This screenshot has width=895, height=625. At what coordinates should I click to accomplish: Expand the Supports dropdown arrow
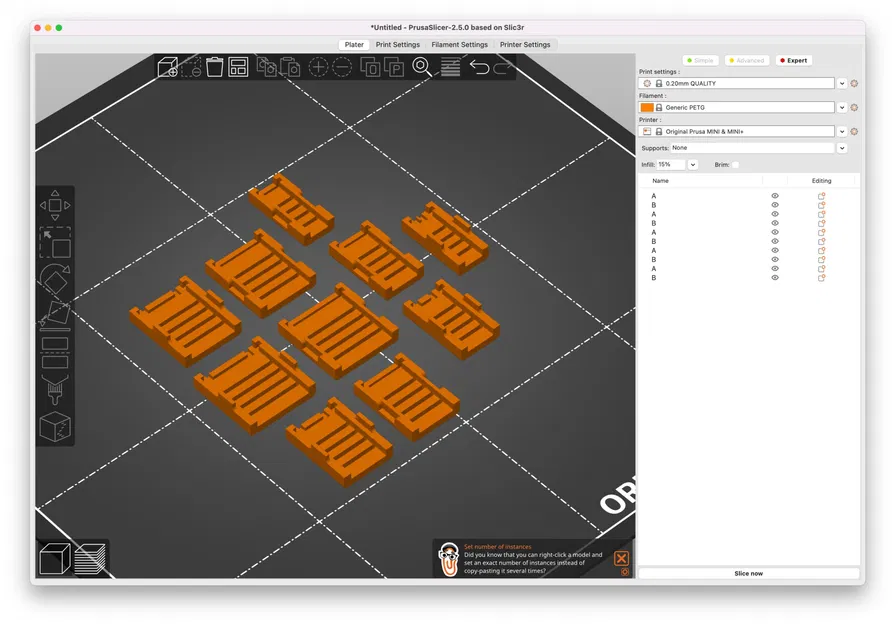[842, 148]
